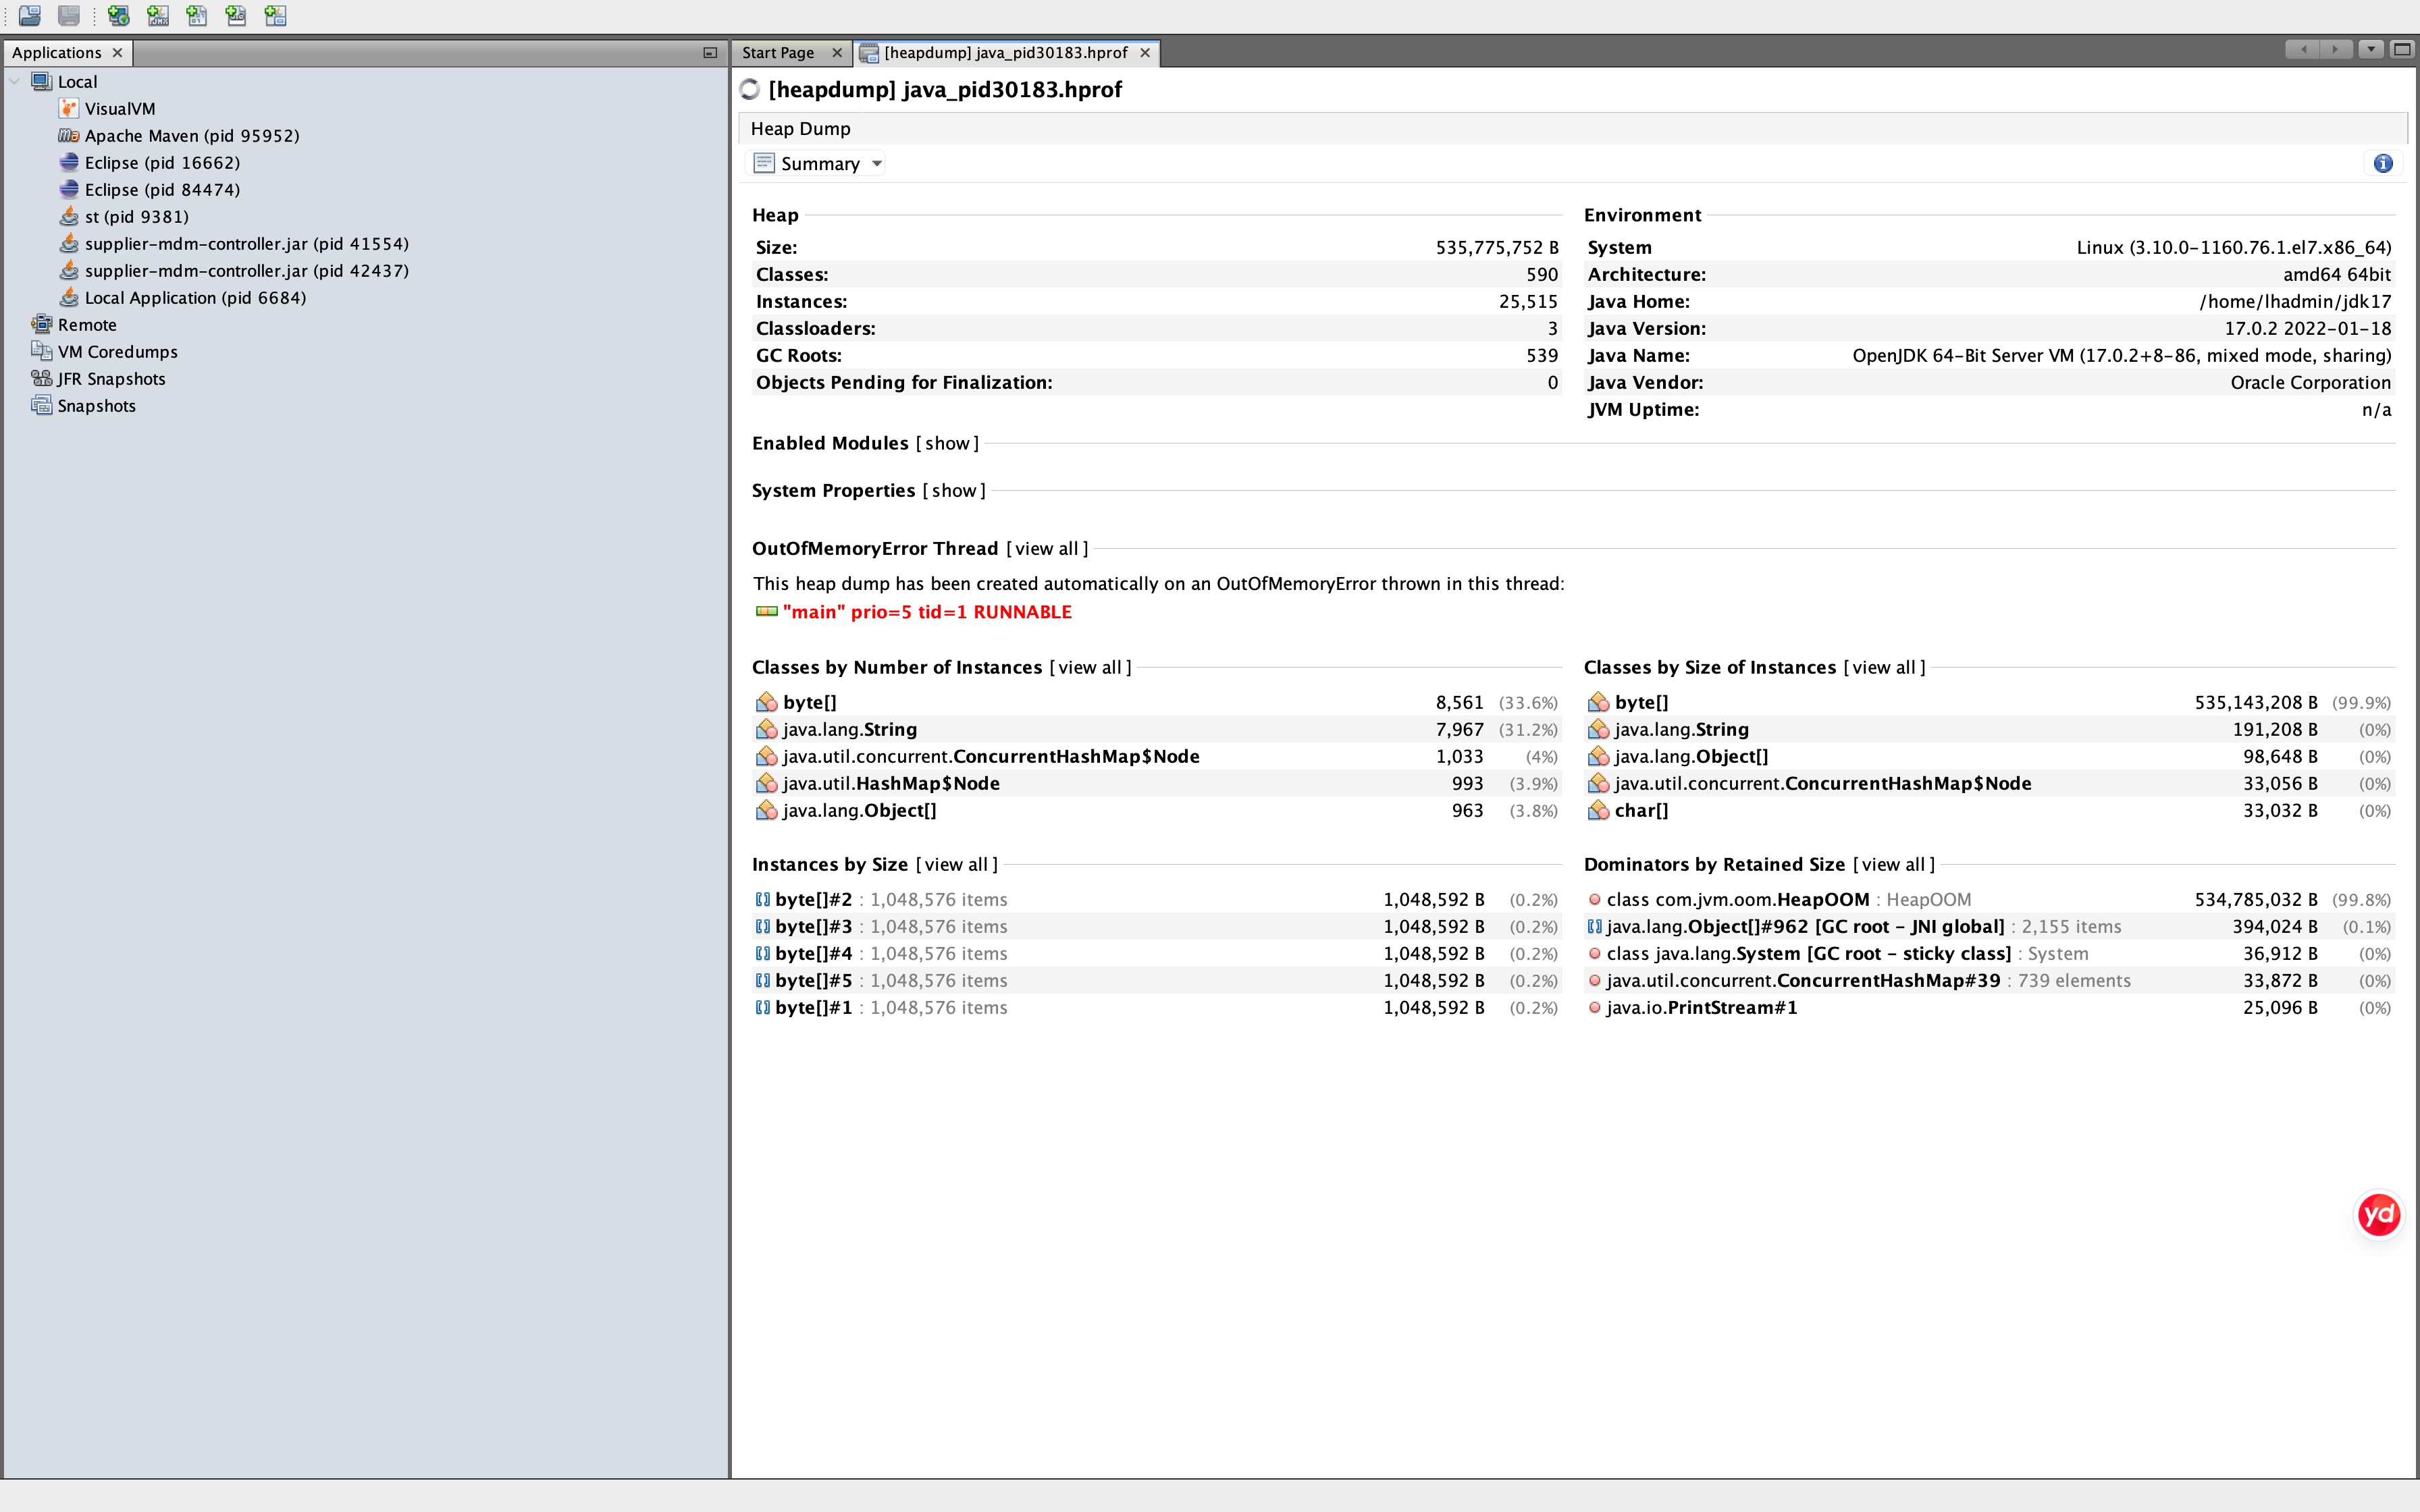Select the Eclipse (pid 84474) icon
Viewport: 2420px width, 1512px height.
click(x=68, y=189)
